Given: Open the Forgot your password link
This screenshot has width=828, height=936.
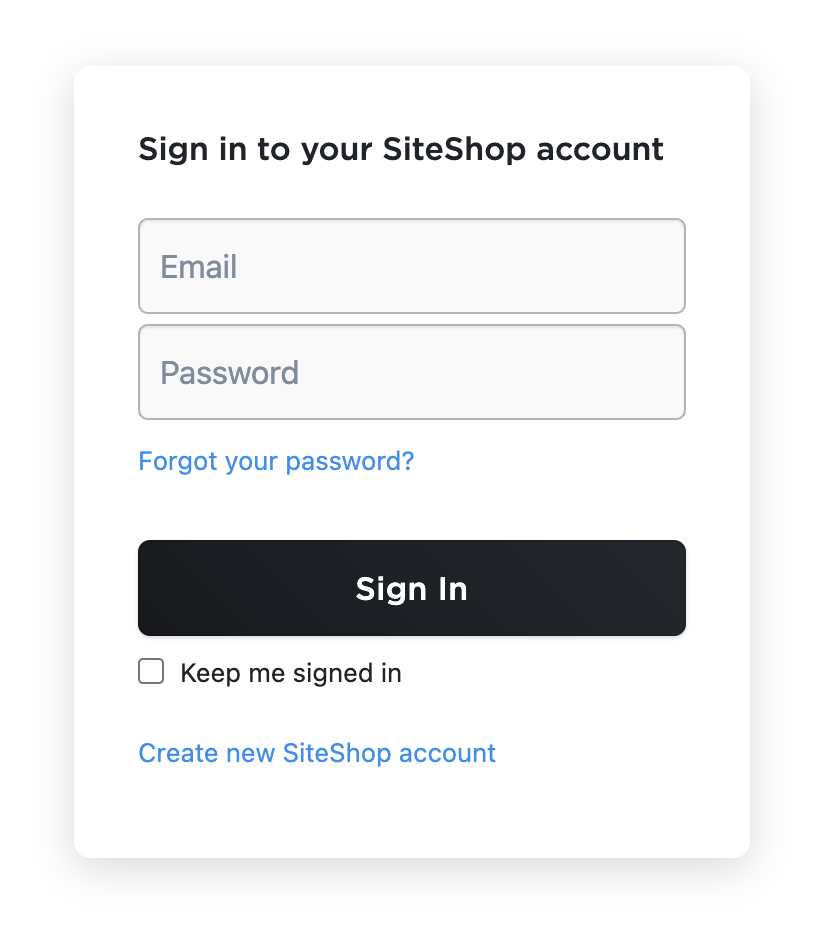Looking at the screenshot, I should 276,461.
